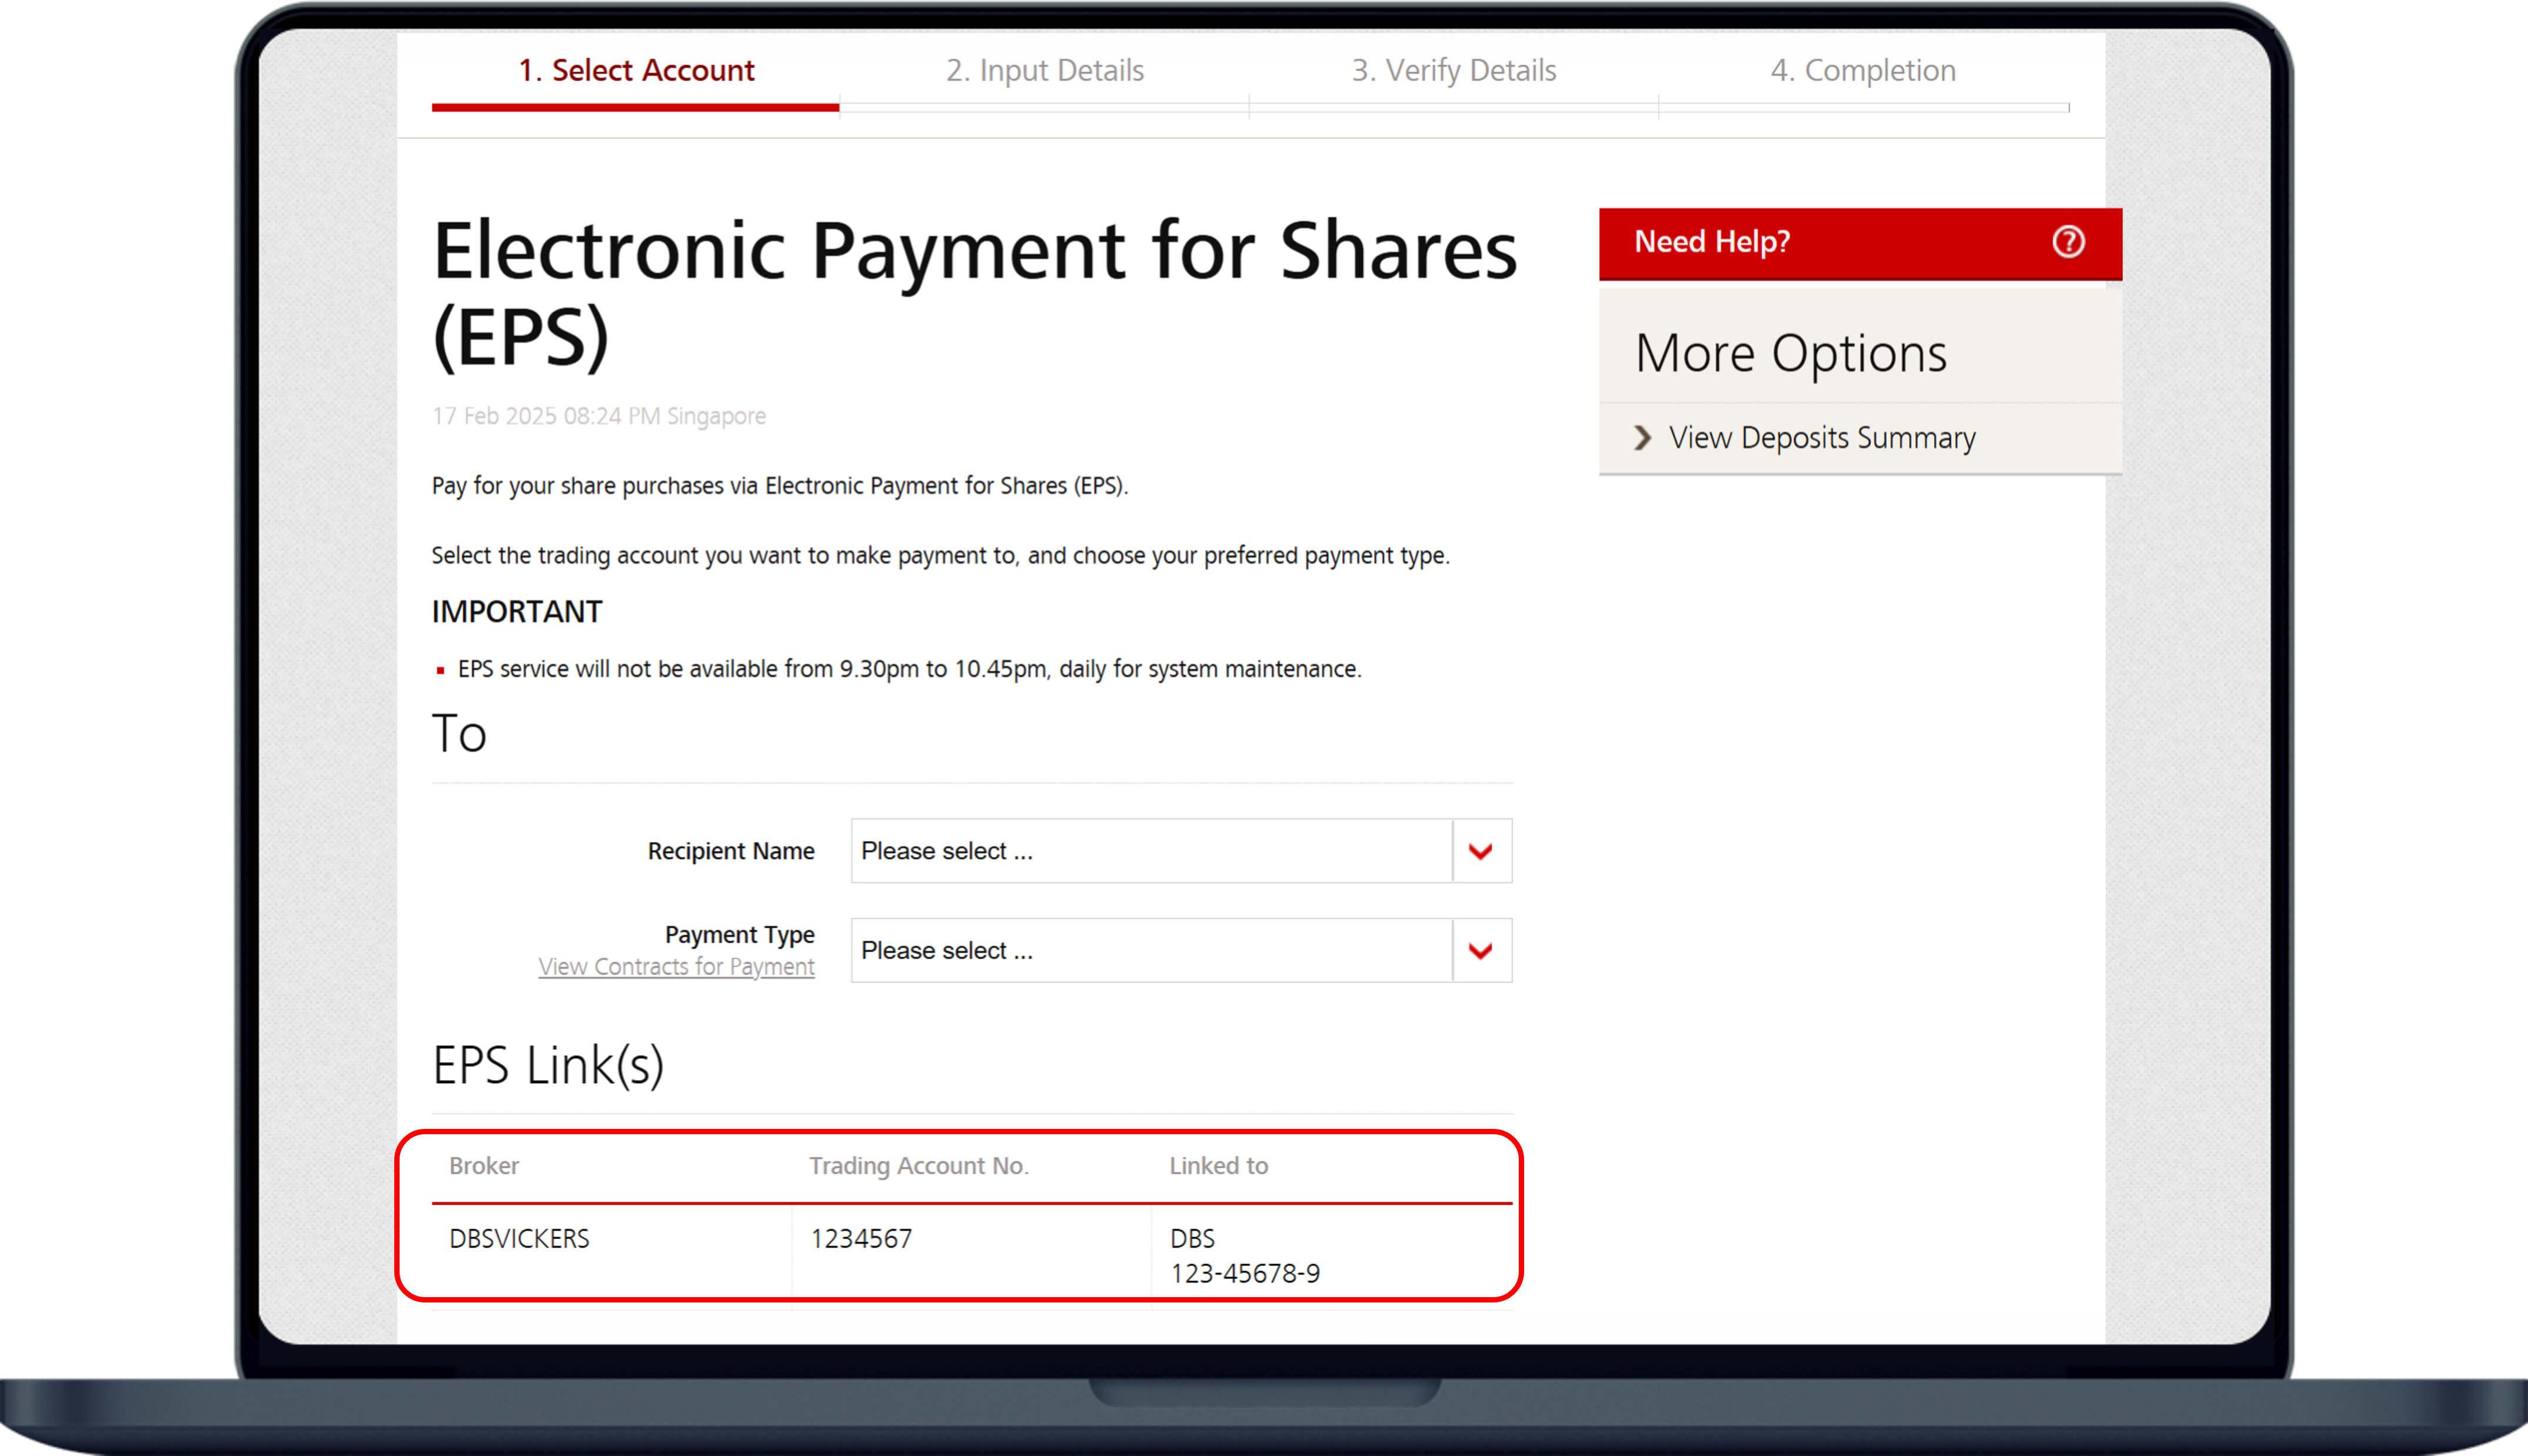Image resolution: width=2528 pixels, height=1456 pixels.
Task: Open View Deposits Summary link
Action: click(1822, 438)
